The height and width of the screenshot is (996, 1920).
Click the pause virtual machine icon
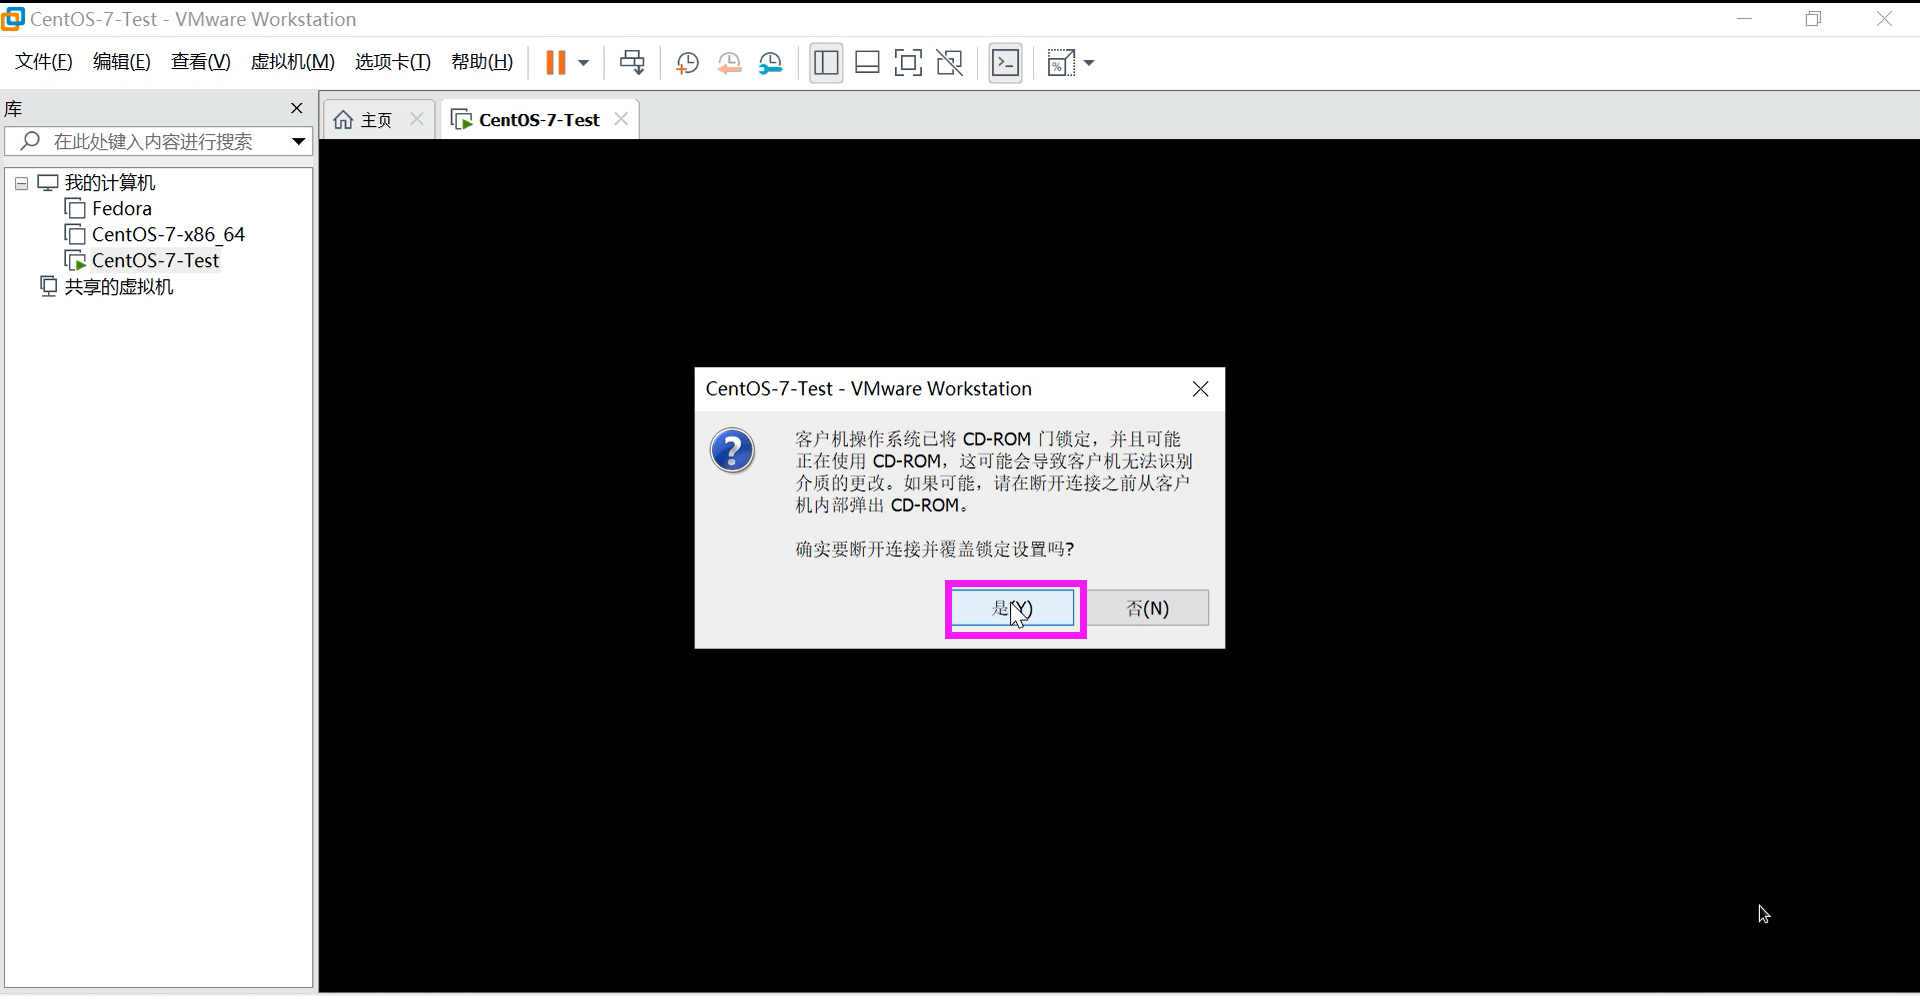[x=556, y=63]
